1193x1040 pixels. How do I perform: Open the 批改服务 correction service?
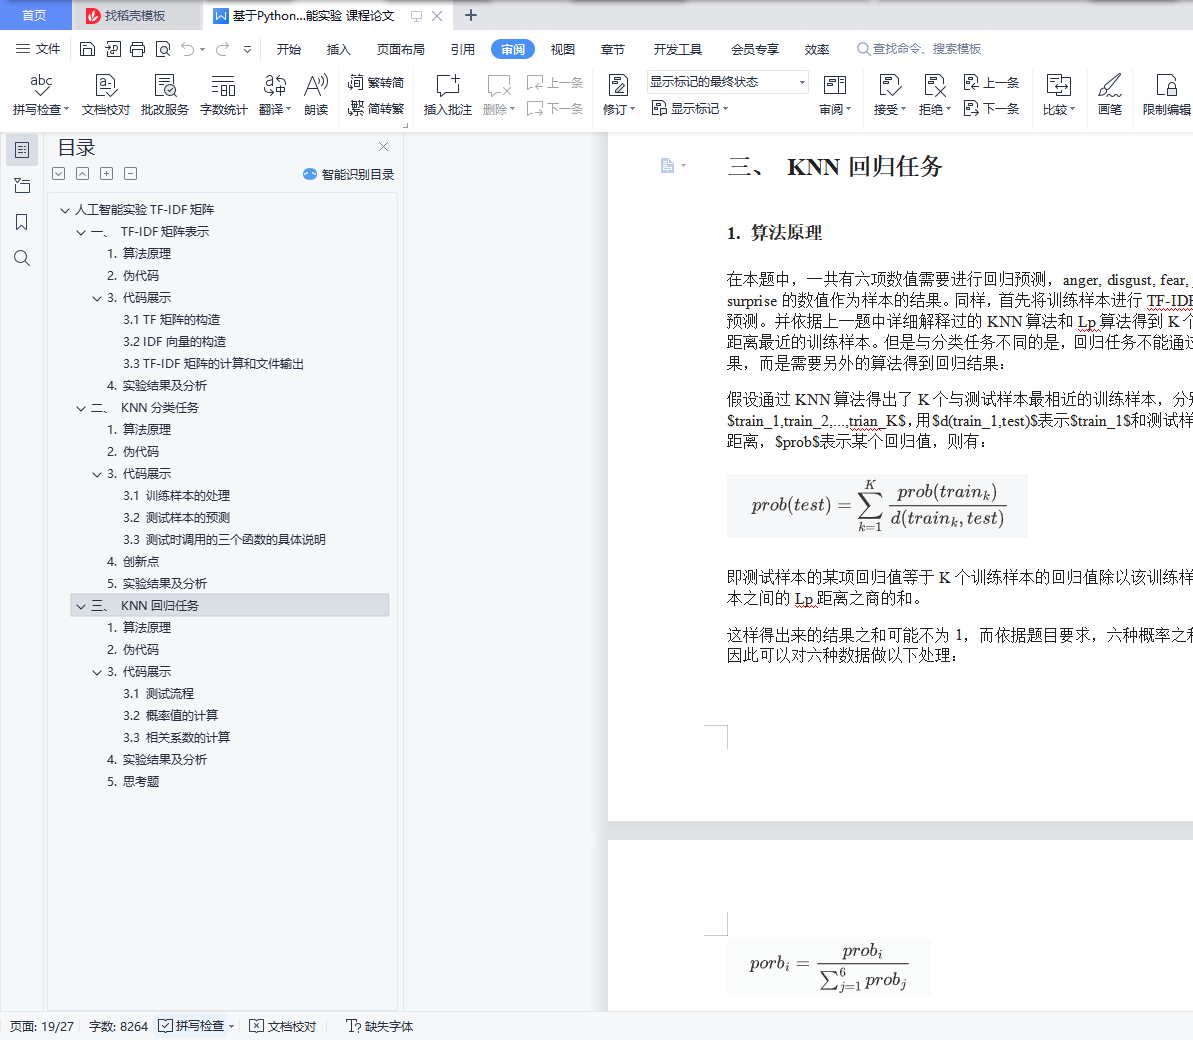[164, 94]
